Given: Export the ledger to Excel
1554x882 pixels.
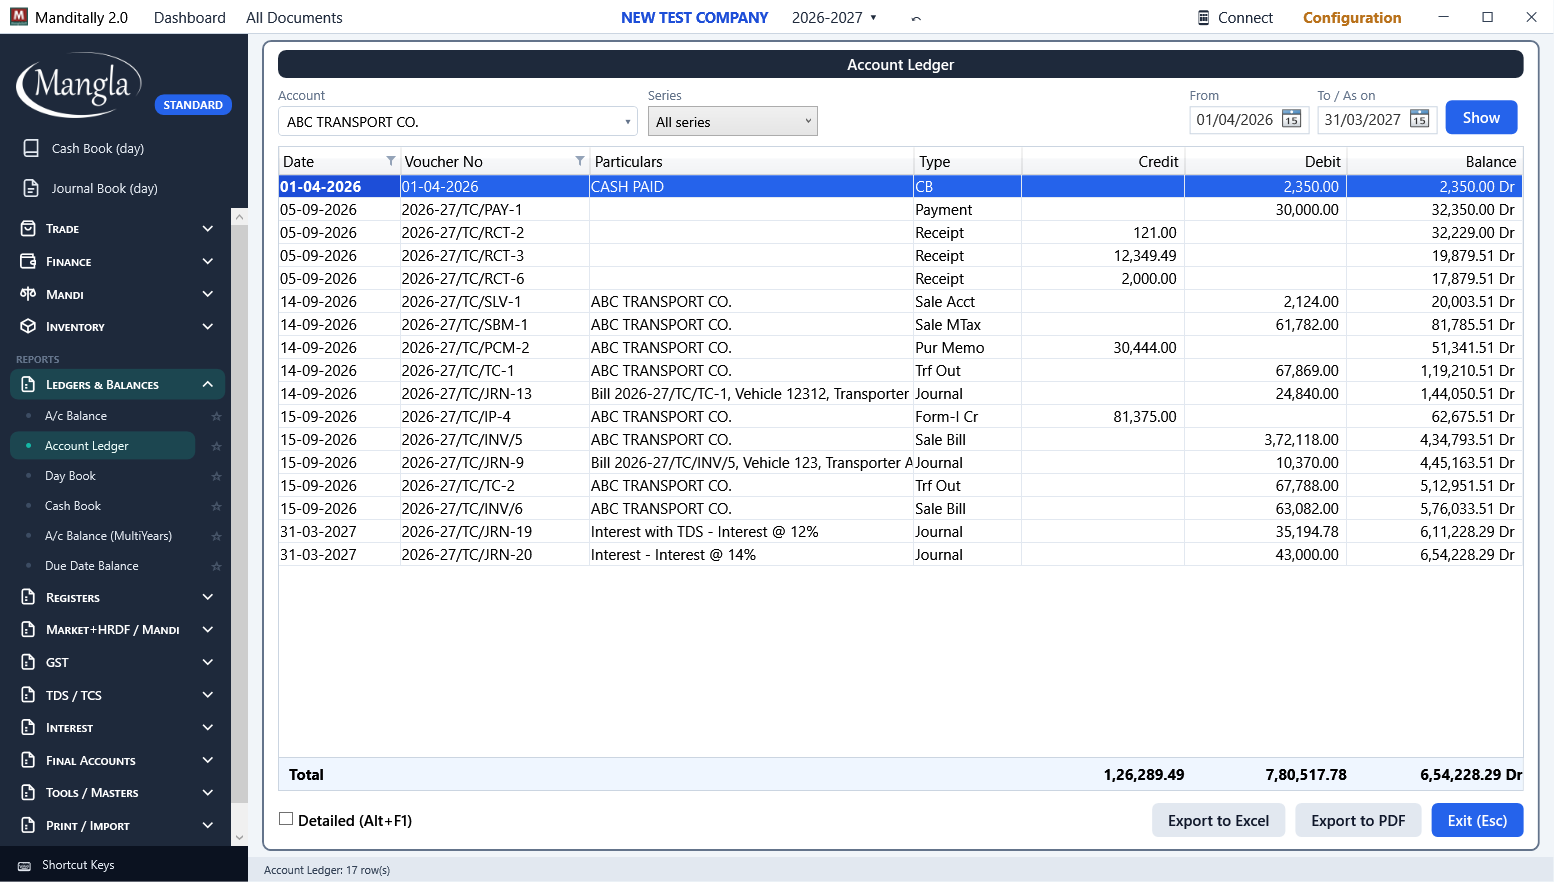Looking at the screenshot, I should coord(1218,820).
